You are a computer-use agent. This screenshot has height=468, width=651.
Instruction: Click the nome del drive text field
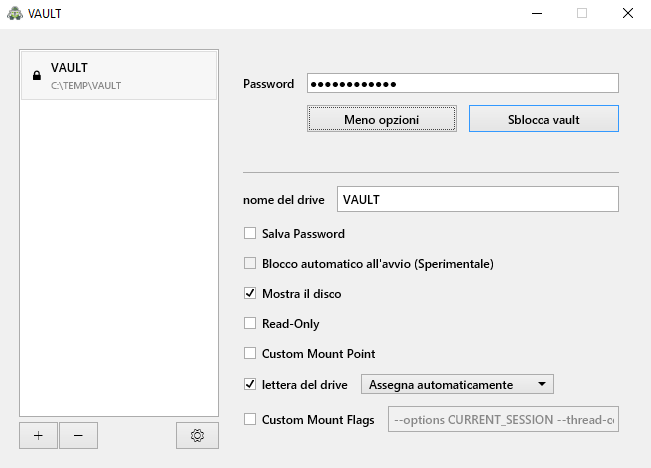477,199
